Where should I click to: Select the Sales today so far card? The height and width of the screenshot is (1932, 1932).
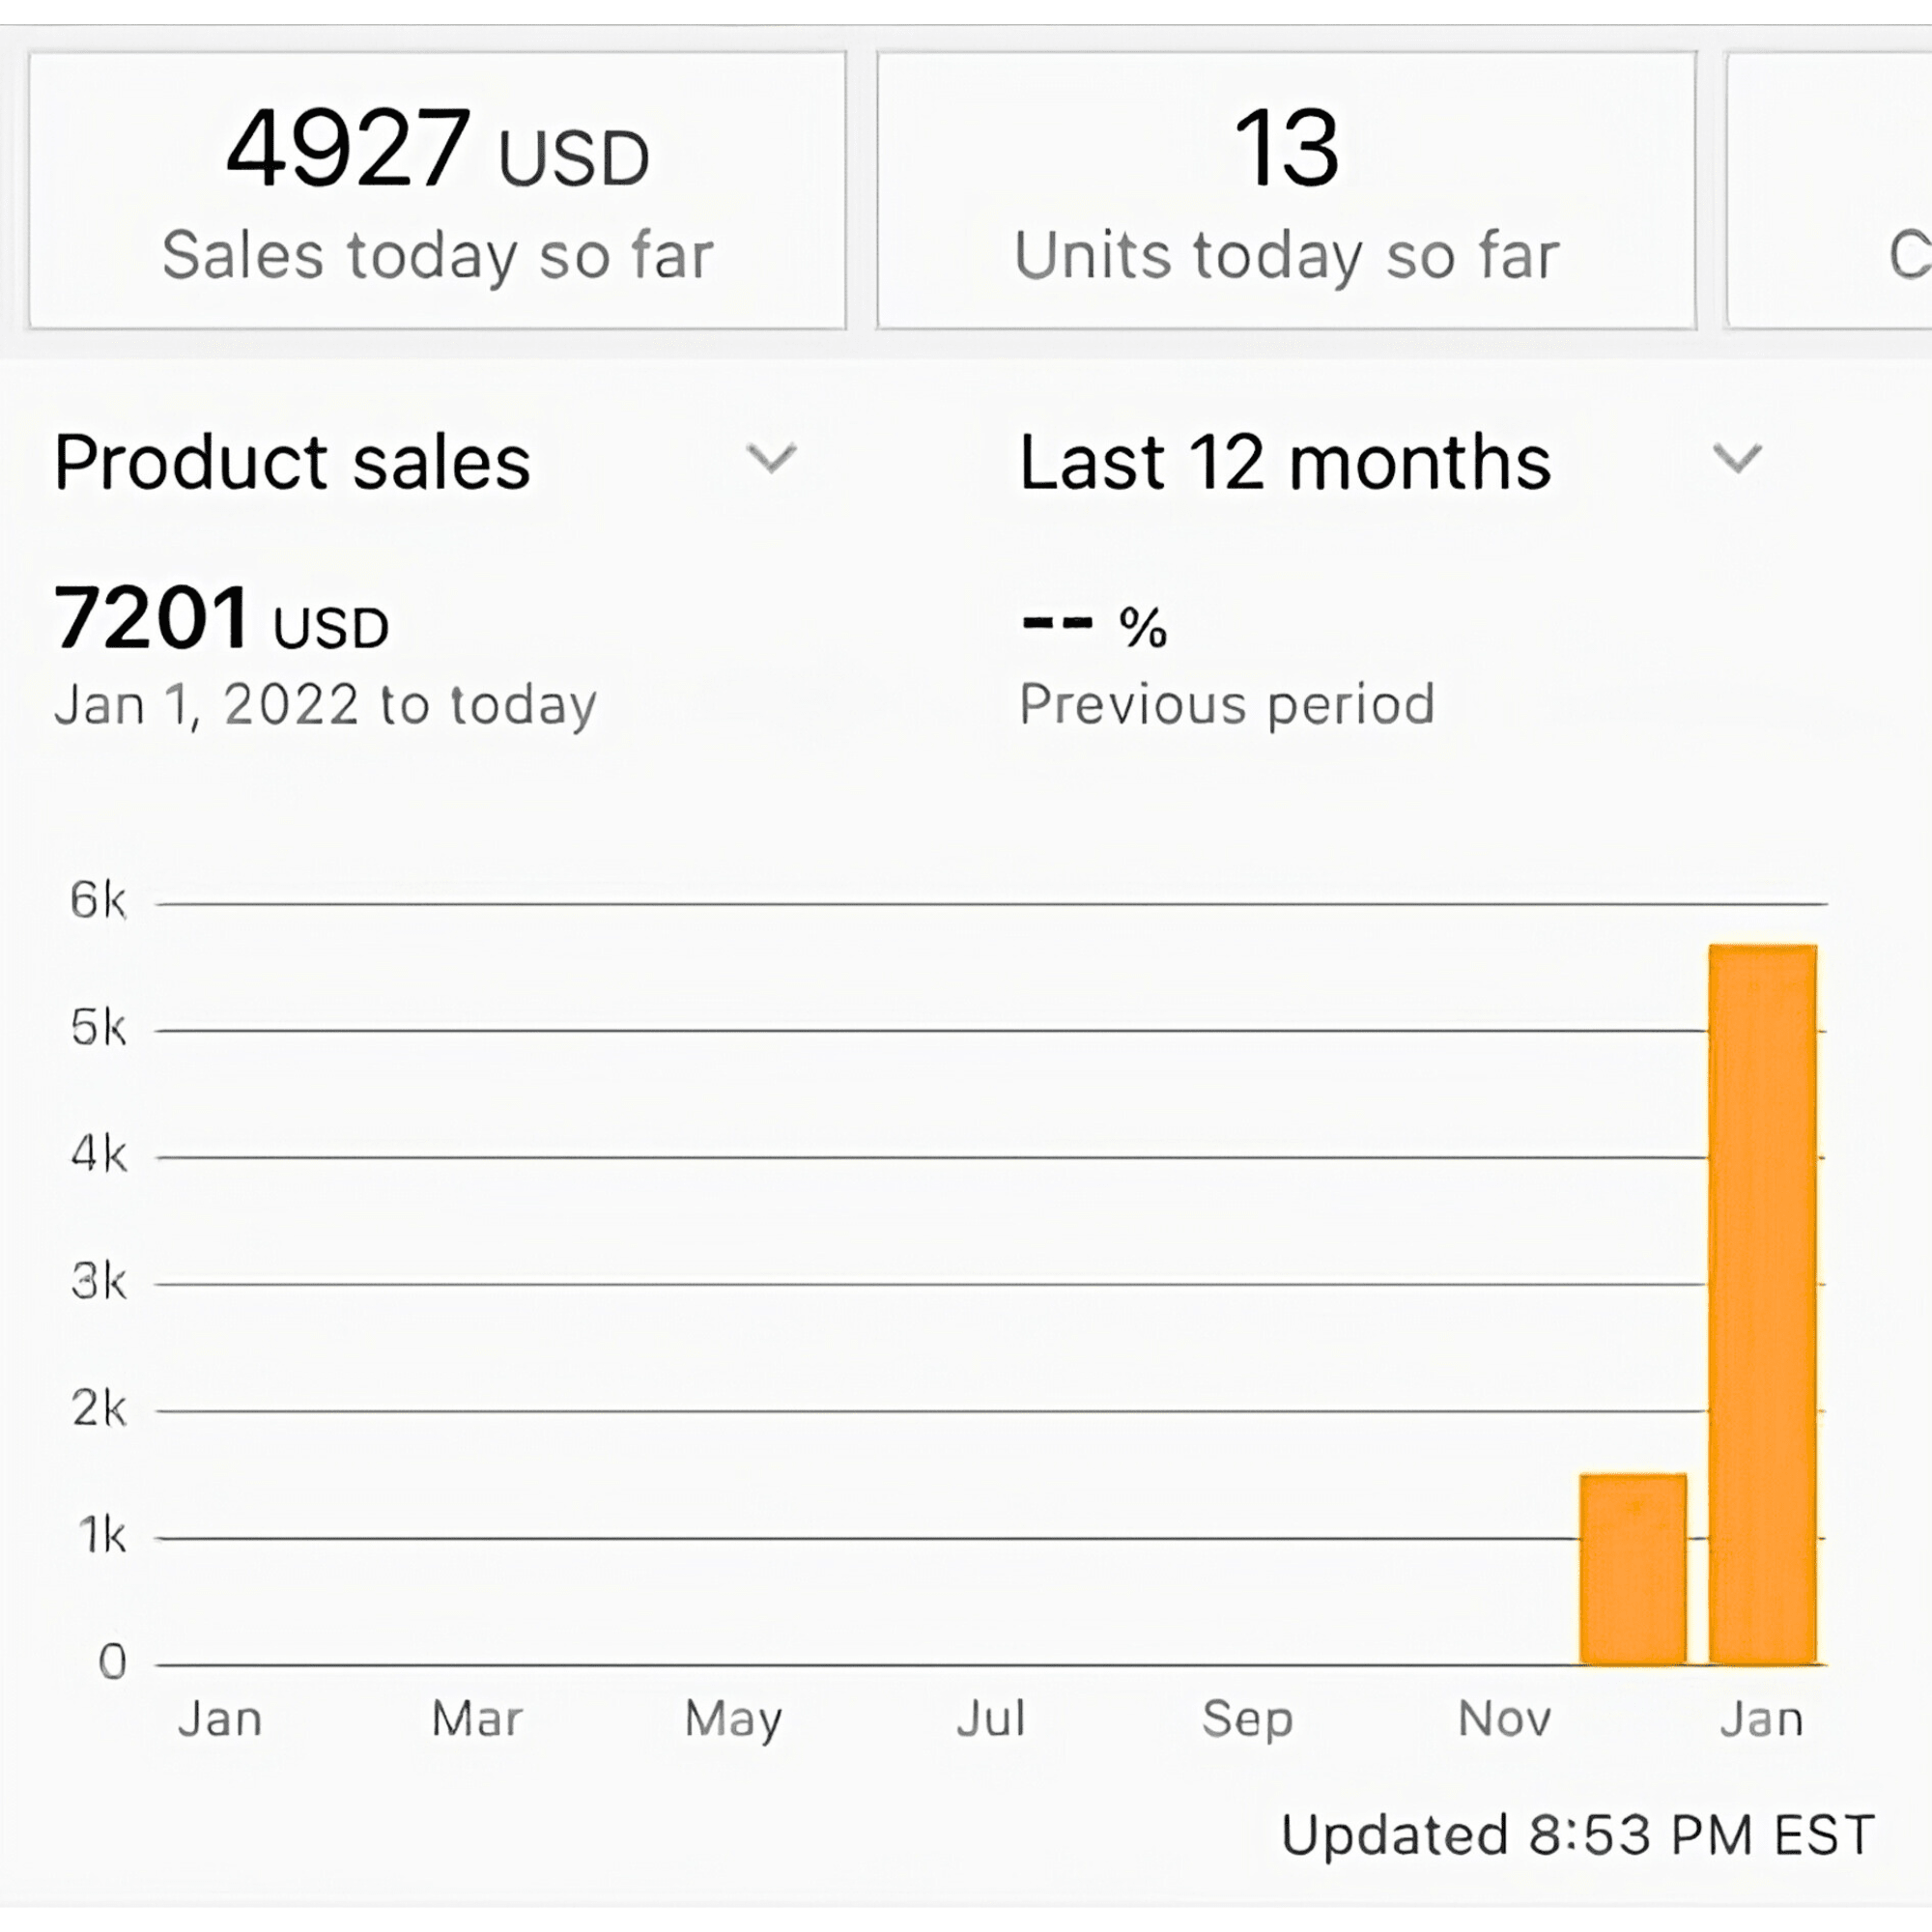[x=437, y=190]
